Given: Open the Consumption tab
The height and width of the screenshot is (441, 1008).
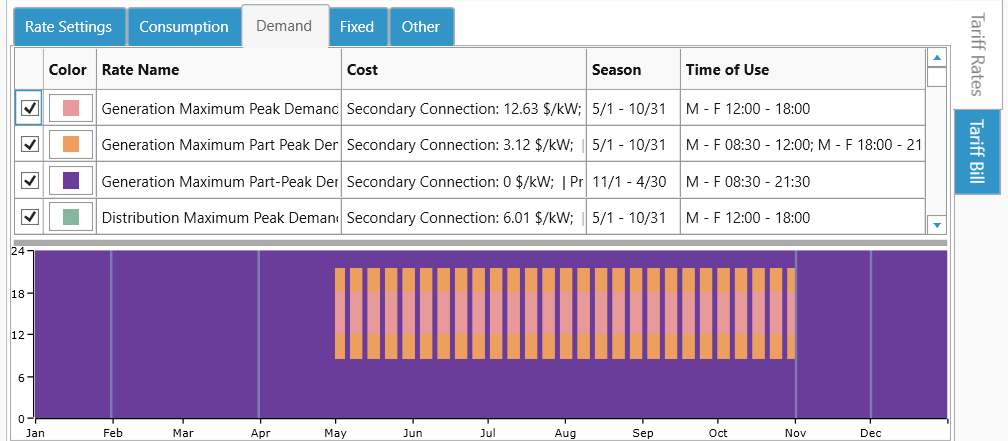Looking at the screenshot, I should point(184,27).
